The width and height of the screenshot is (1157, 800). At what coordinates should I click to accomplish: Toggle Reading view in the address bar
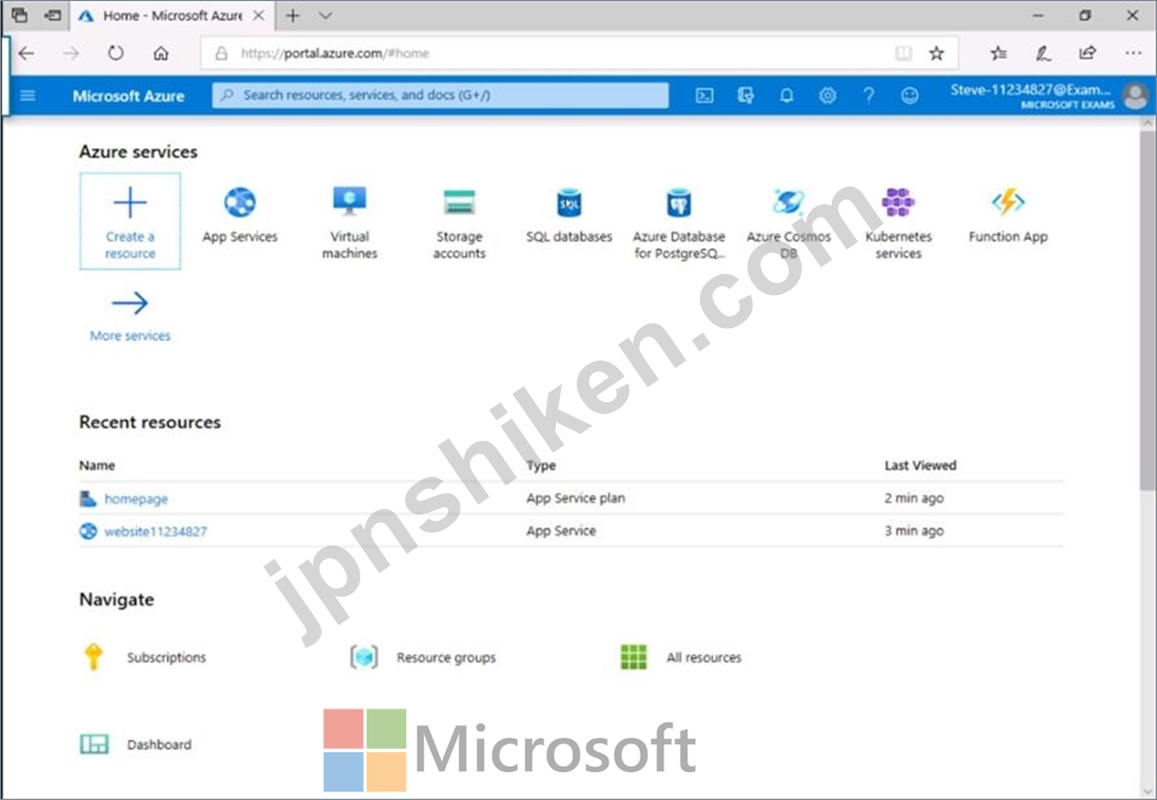[x=902, y=53]
